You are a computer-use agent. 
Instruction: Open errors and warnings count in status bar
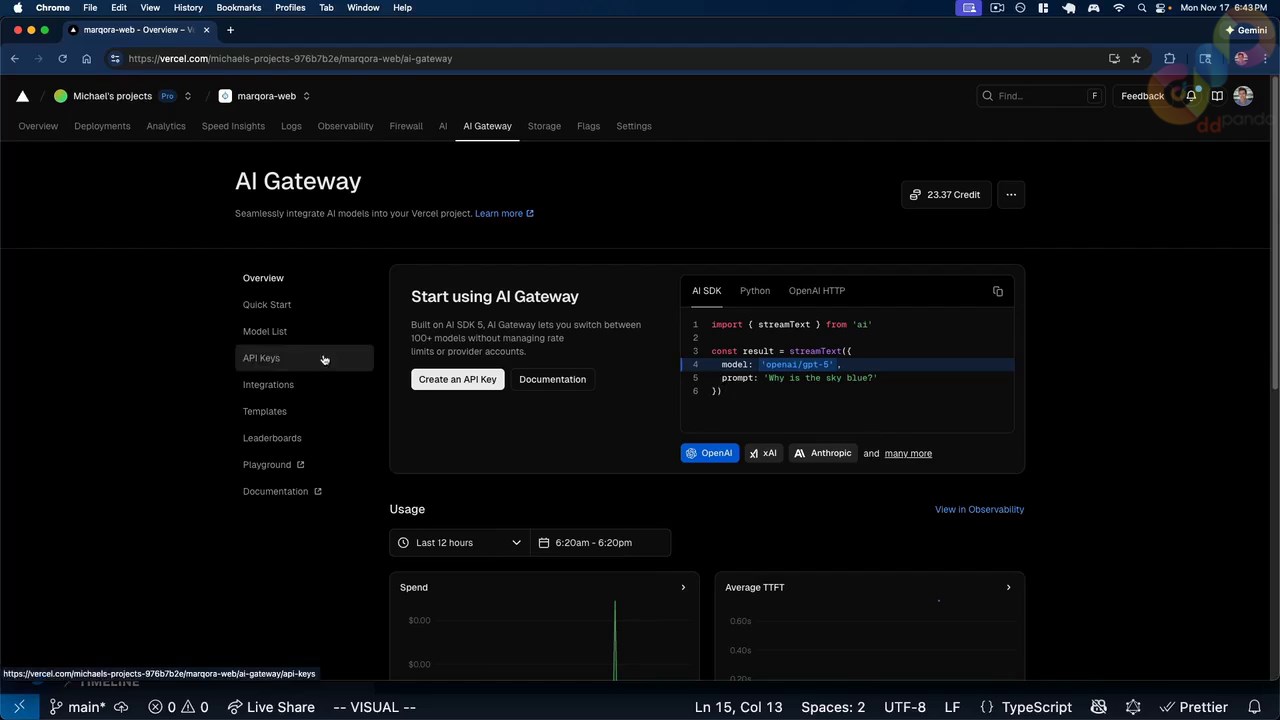coord(178,707)
